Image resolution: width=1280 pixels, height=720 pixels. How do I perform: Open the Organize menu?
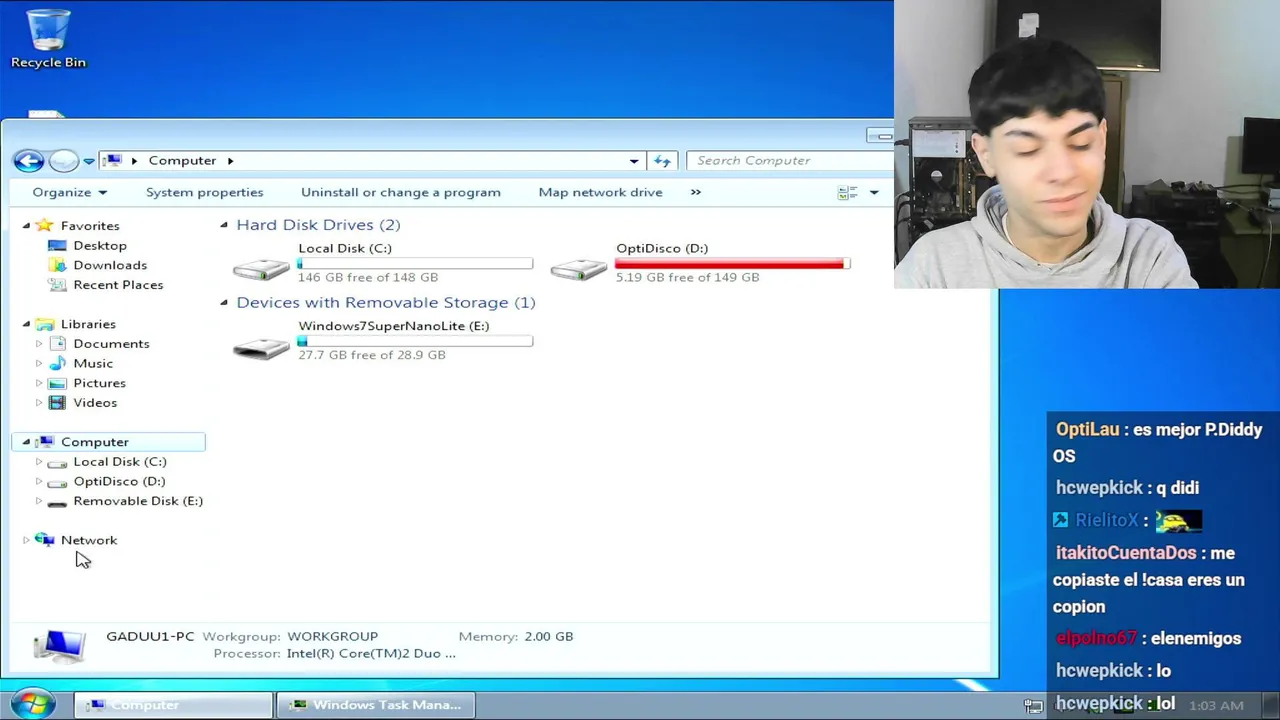coord(69,192)
